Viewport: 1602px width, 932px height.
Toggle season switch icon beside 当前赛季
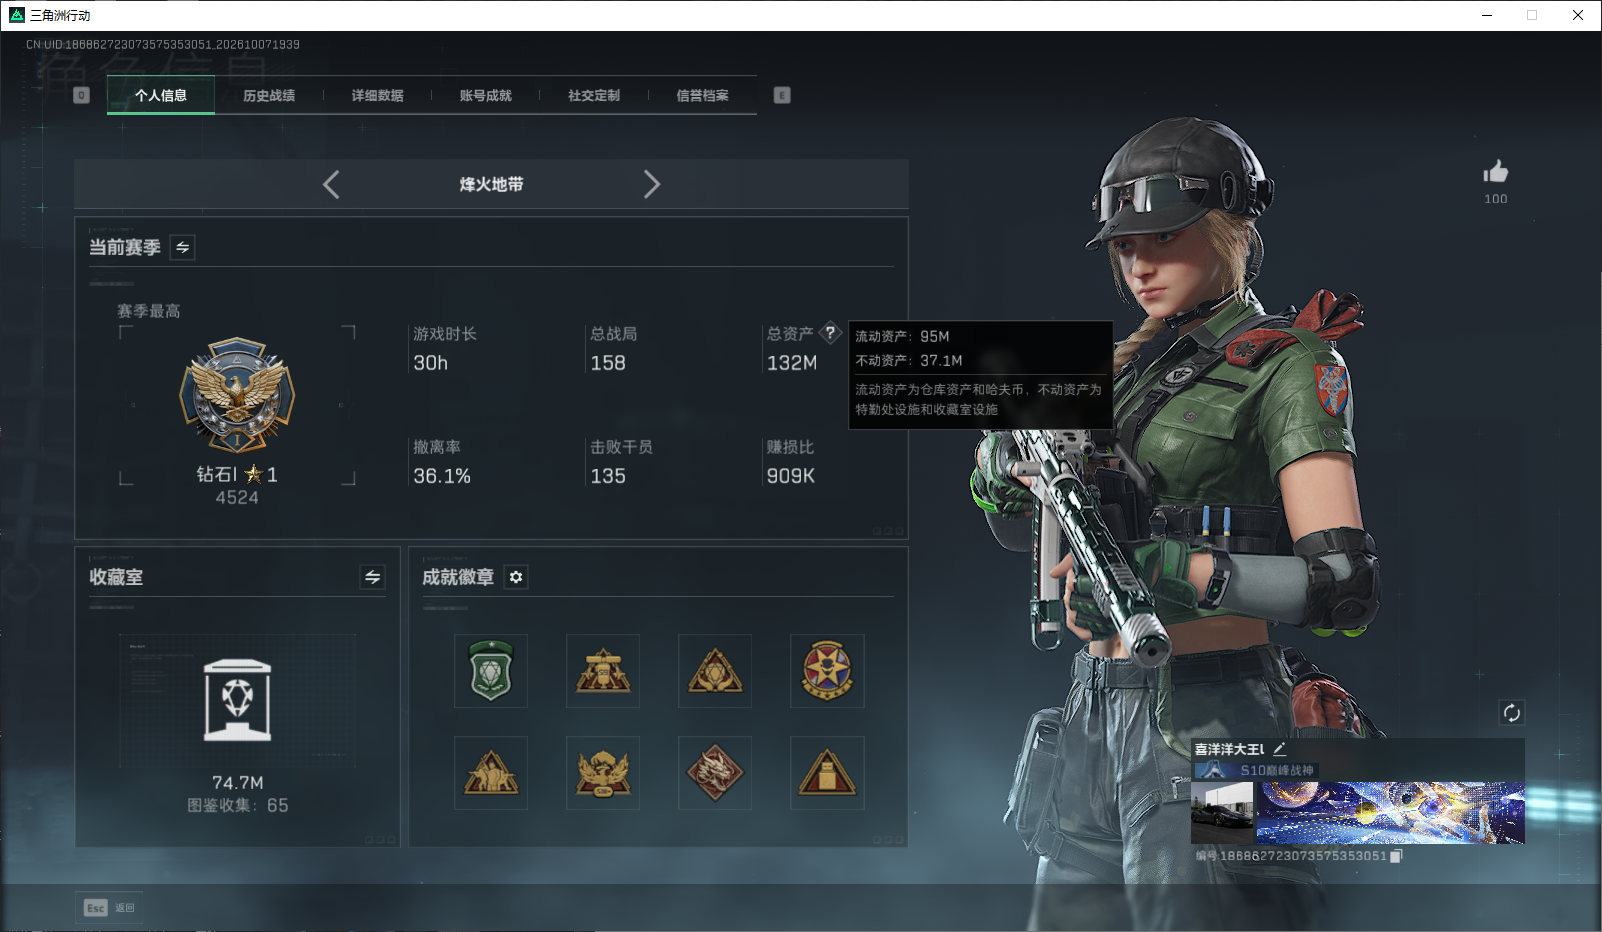coord(182,247)
